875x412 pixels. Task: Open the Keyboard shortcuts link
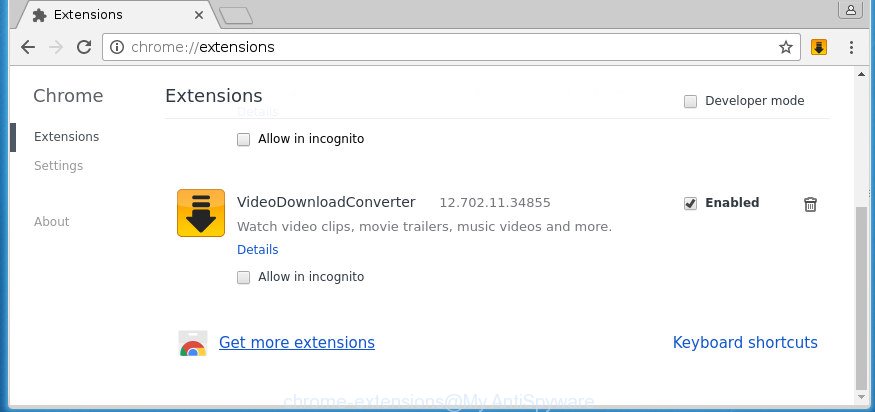pos(745,343)
